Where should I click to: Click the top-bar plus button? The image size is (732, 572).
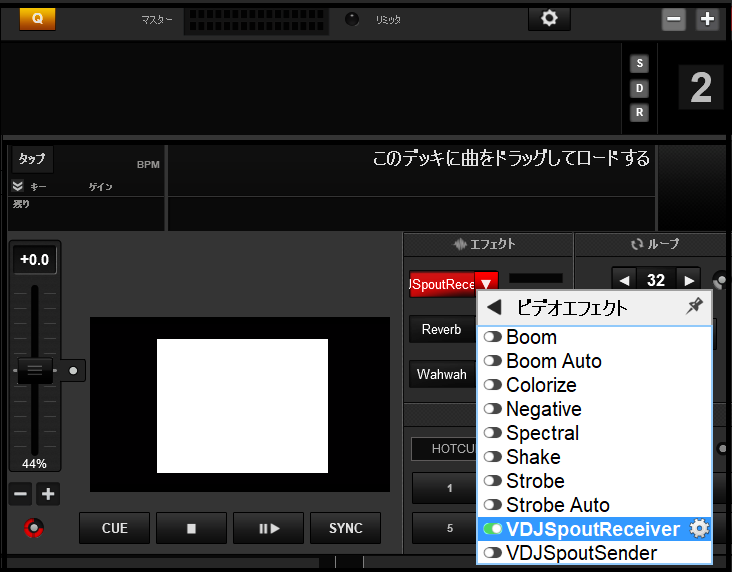click(x=707, y=19)
